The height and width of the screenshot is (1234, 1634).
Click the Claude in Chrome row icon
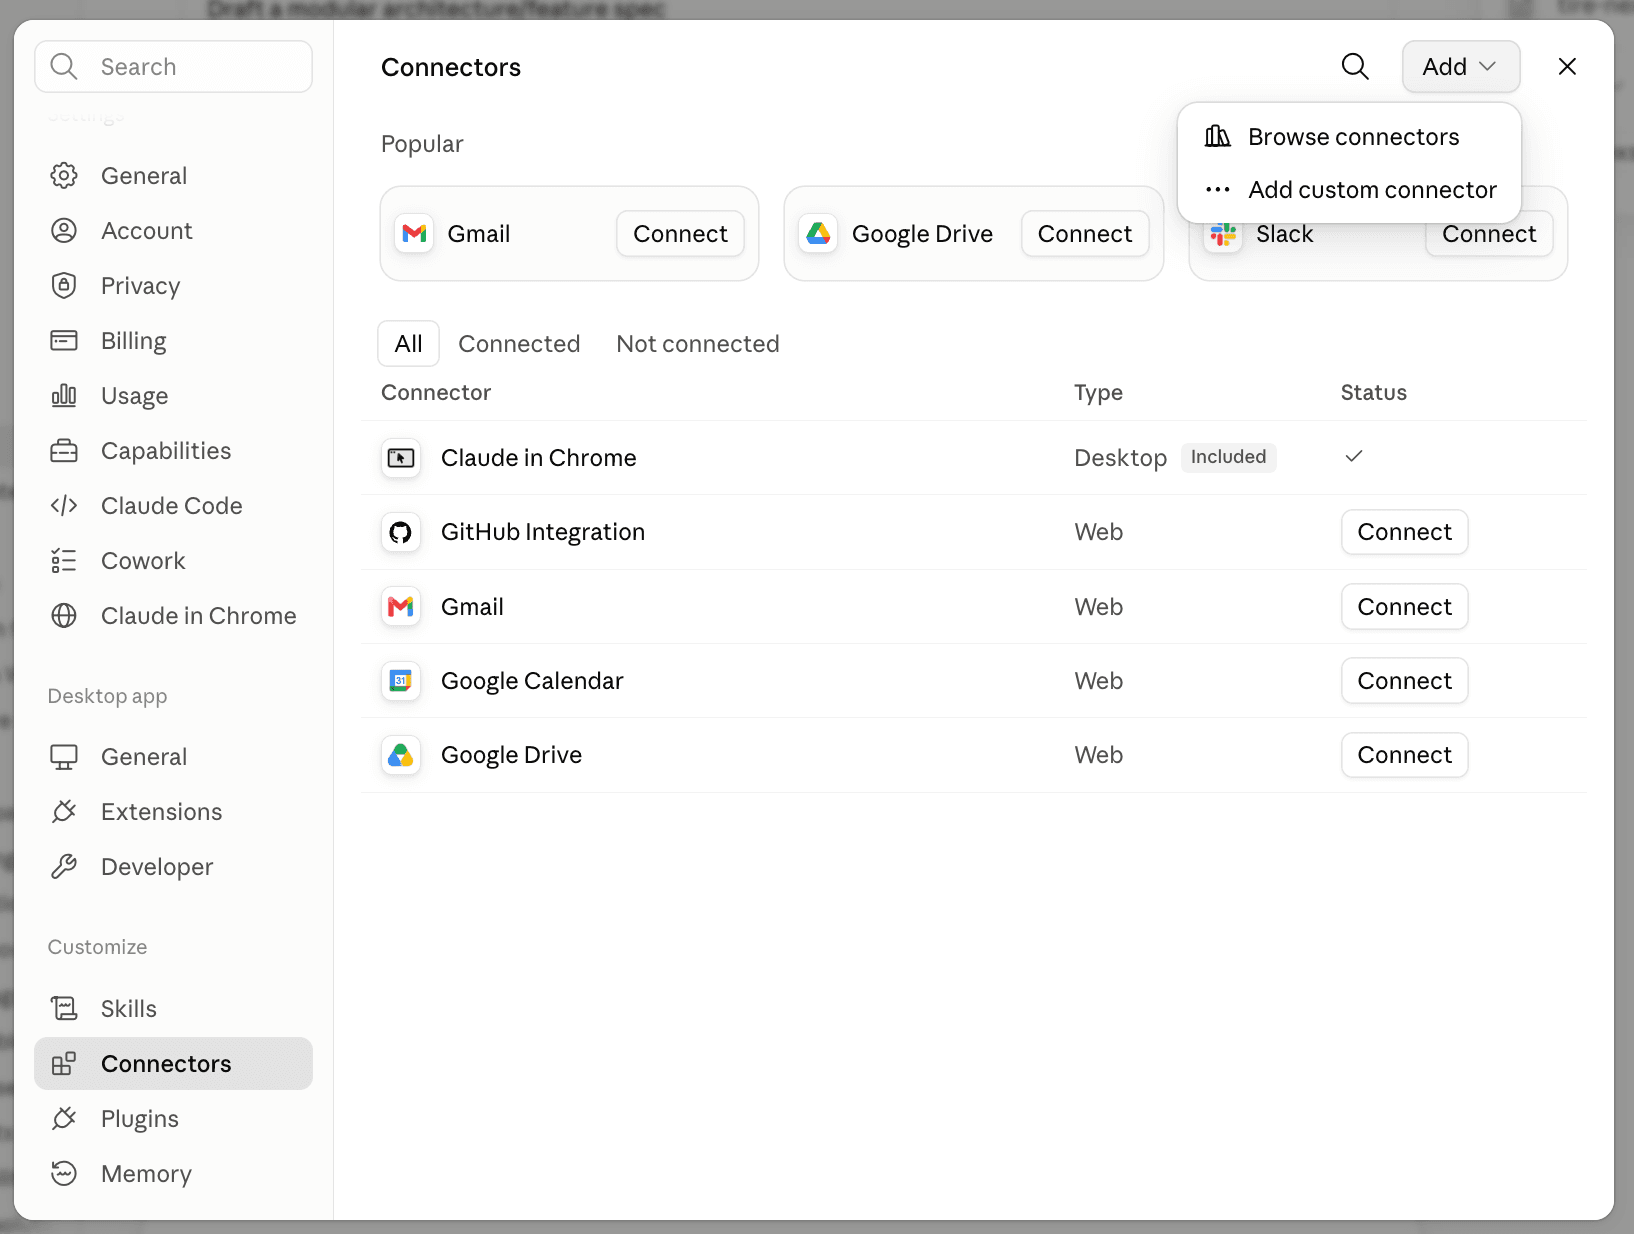click(x=401, y=458)
